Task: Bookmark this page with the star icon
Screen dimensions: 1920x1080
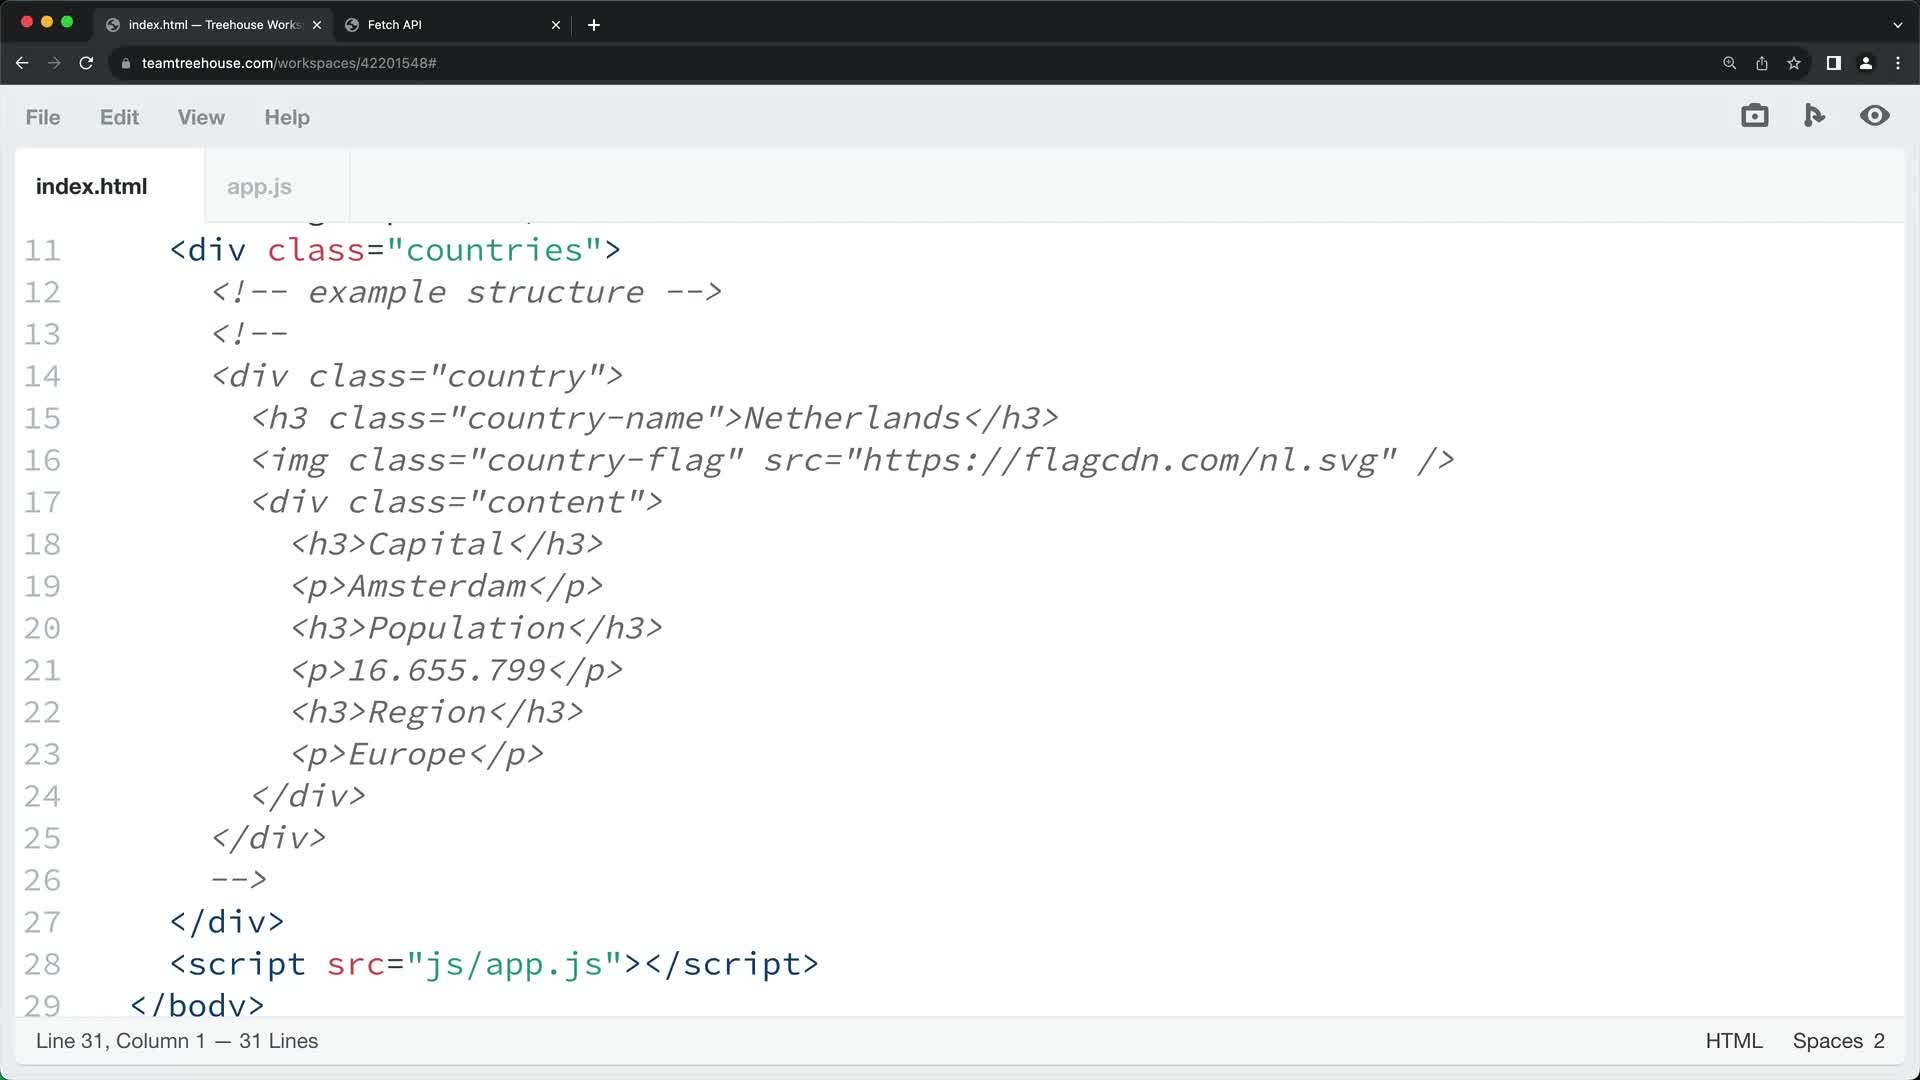Action: 1794,62
